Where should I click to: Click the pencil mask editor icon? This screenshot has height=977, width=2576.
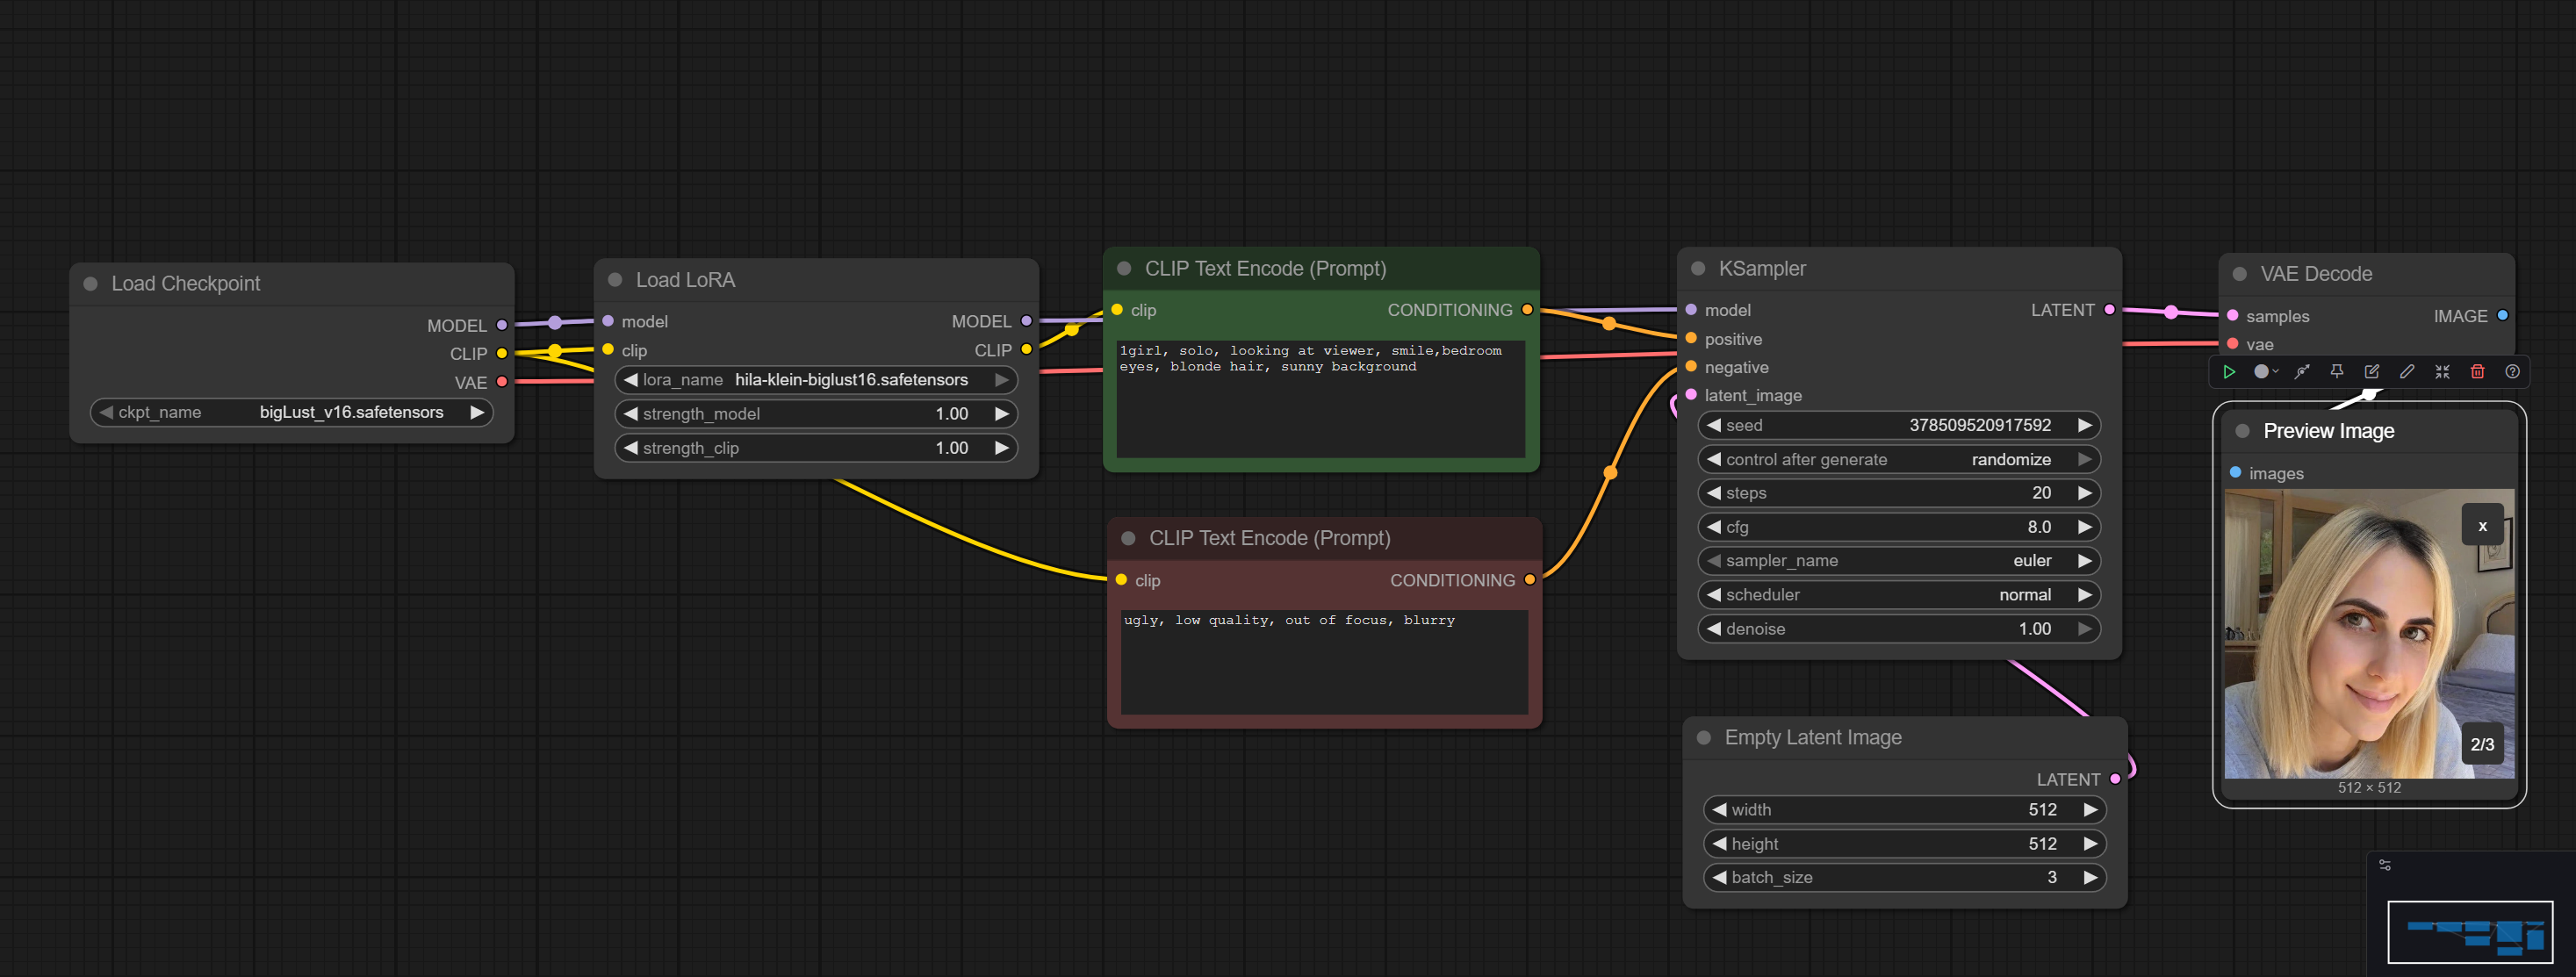[2407, 372]
